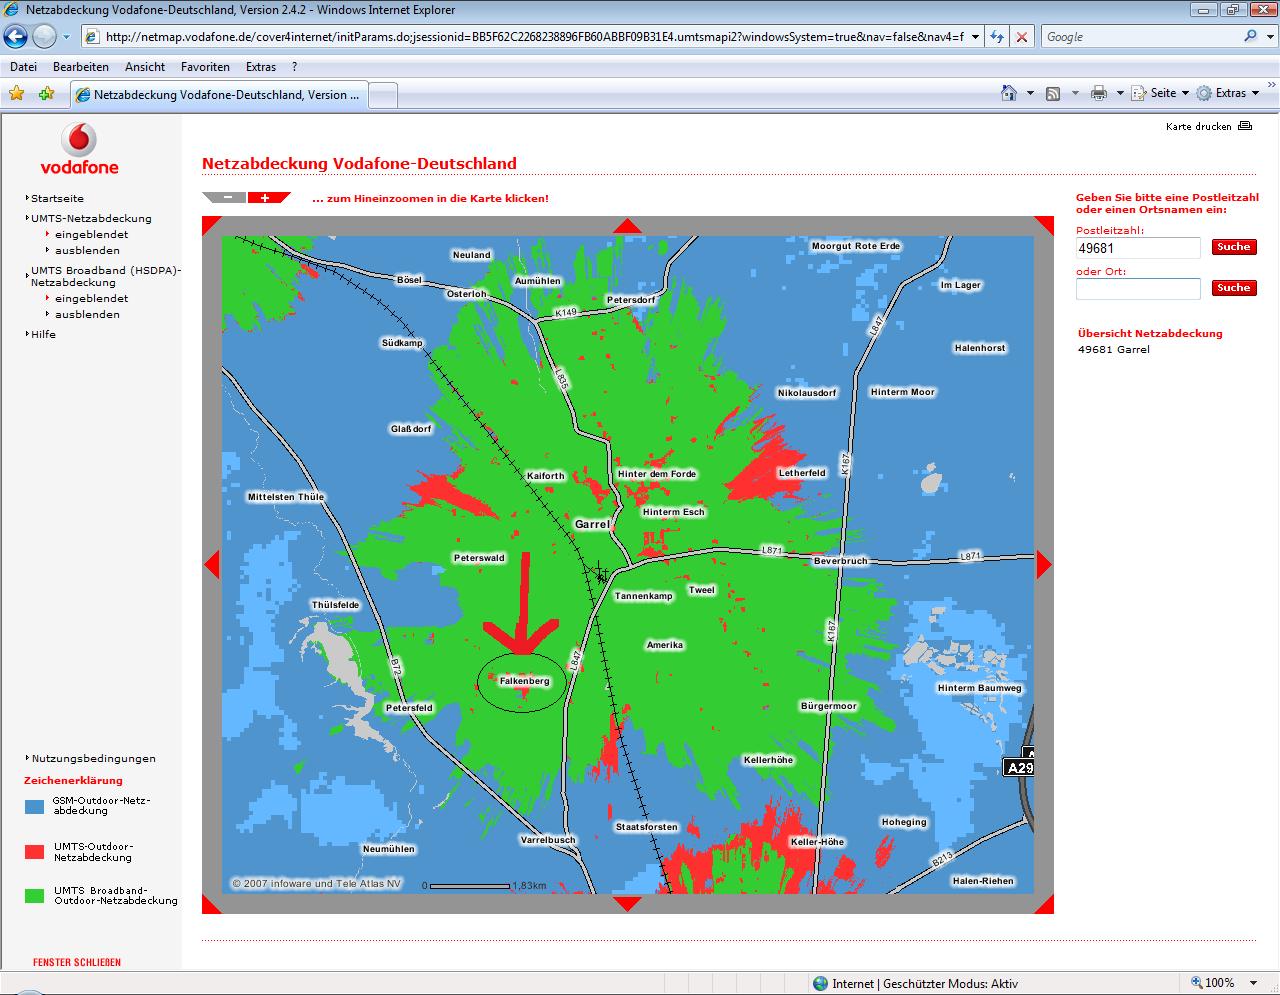
Task: Zoom out the map with minus button
Action: click(x=226, y=197)
